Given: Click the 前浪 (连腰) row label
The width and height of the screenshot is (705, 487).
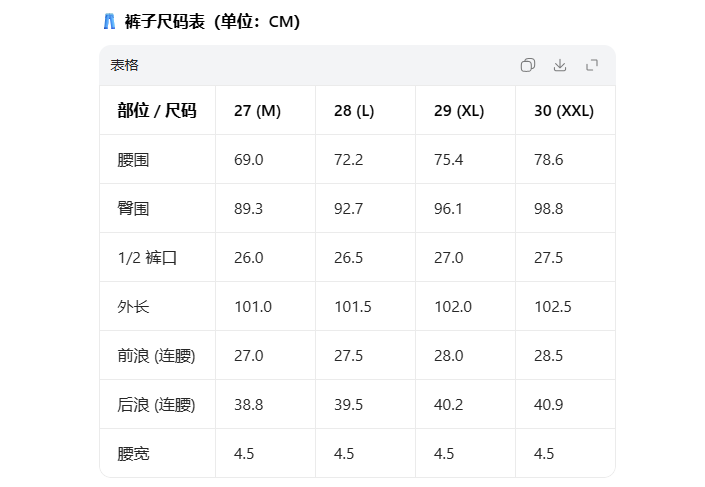Looking at the screenshot, I should tap(156, 356).
